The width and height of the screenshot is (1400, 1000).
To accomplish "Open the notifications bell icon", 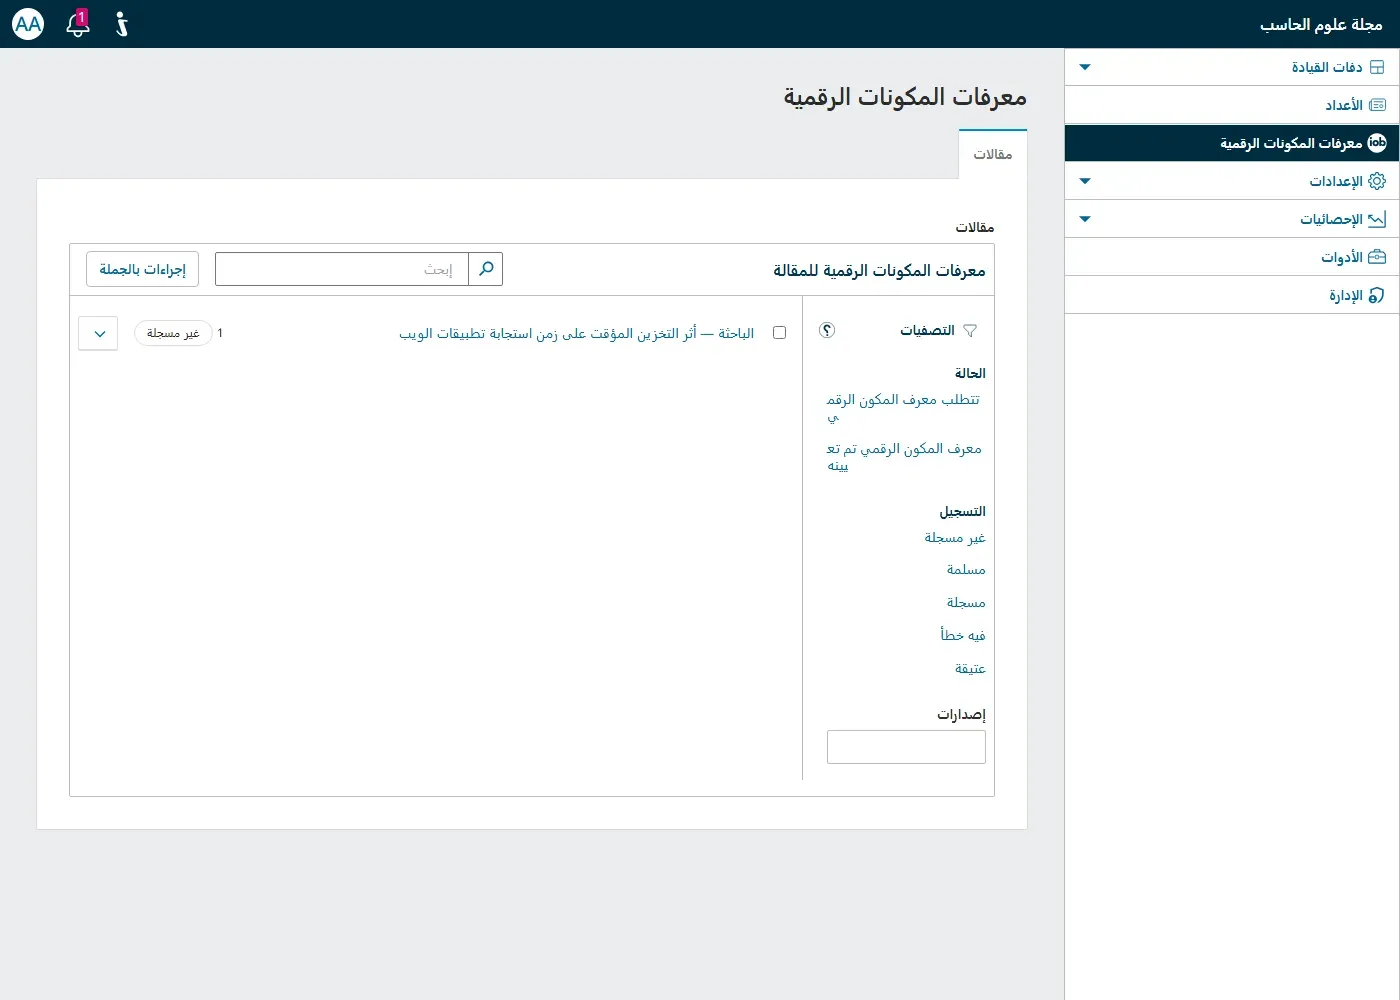I will (x=78, y=24).
